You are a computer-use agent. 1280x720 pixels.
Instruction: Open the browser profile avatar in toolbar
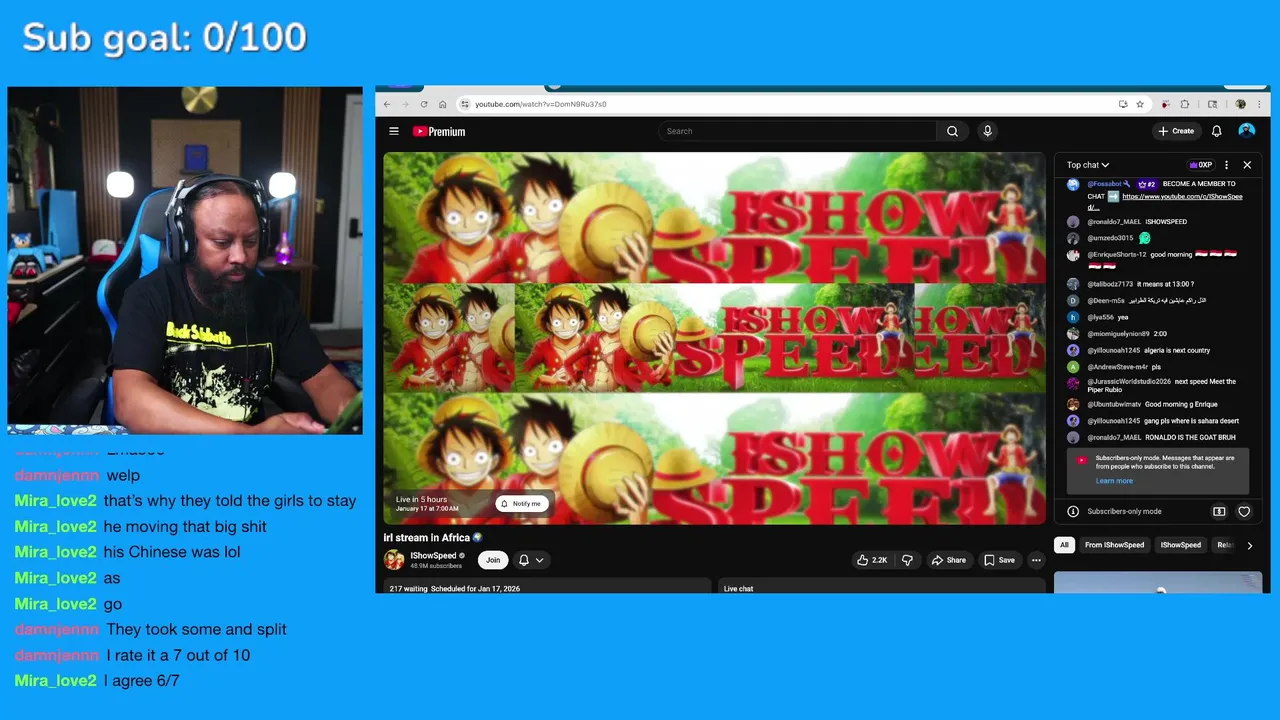1241,104
